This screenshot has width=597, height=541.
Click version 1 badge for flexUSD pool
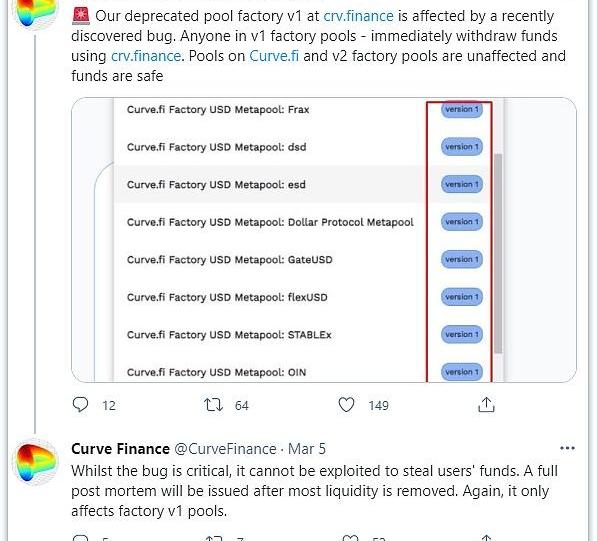(x=462, y=297)
